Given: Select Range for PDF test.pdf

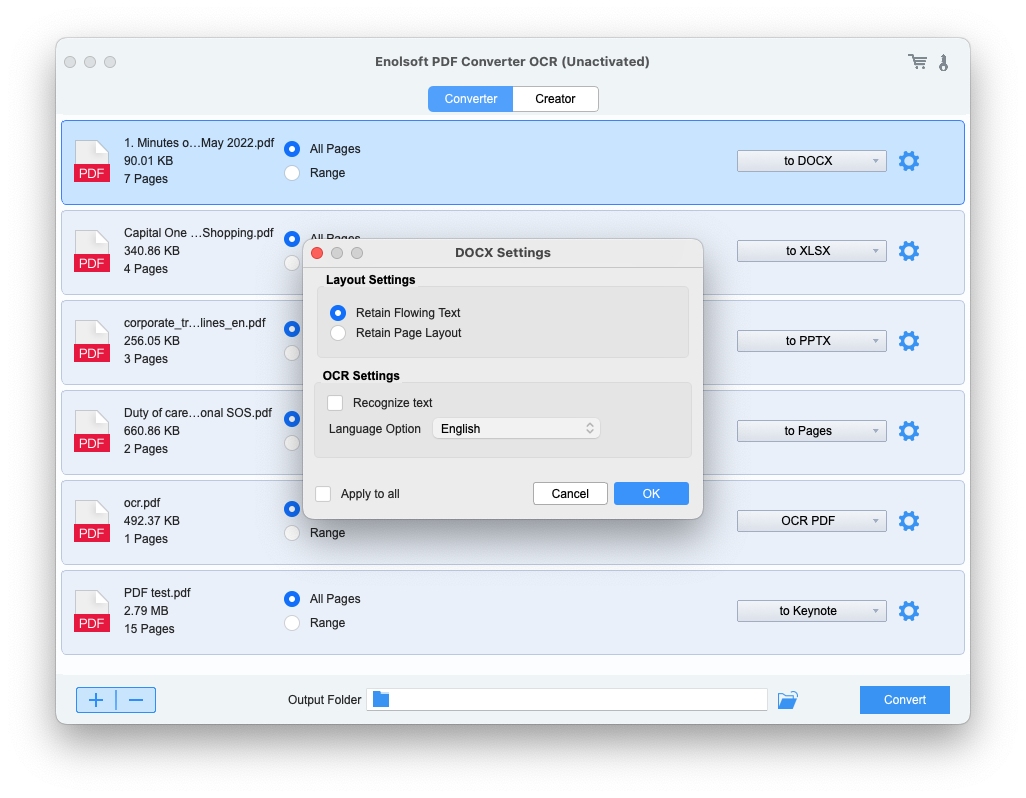Looking at the screenshot, I should pos(292,623).
